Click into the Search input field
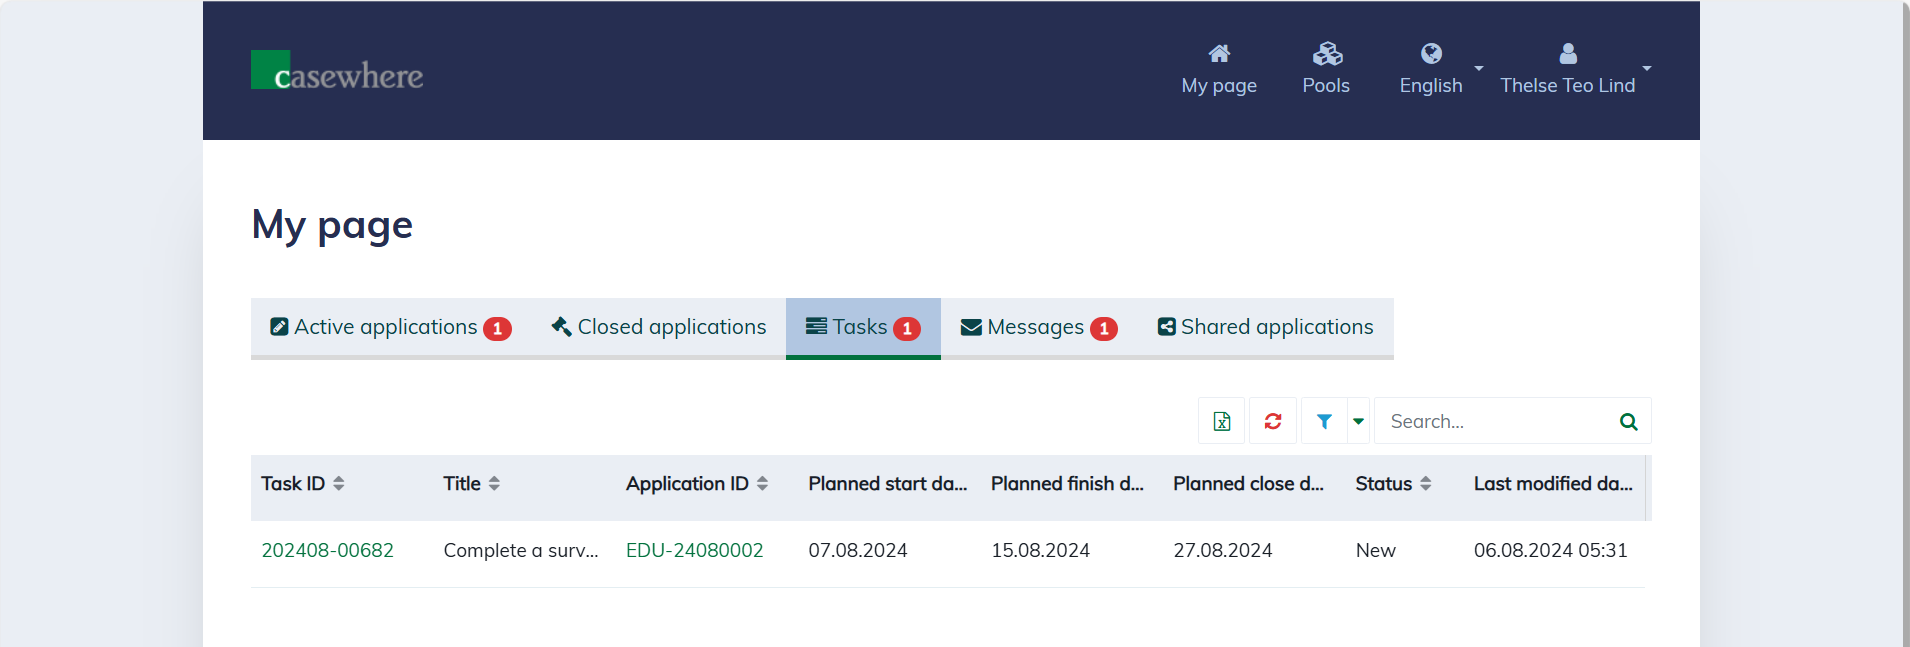 click(1495, 421)
